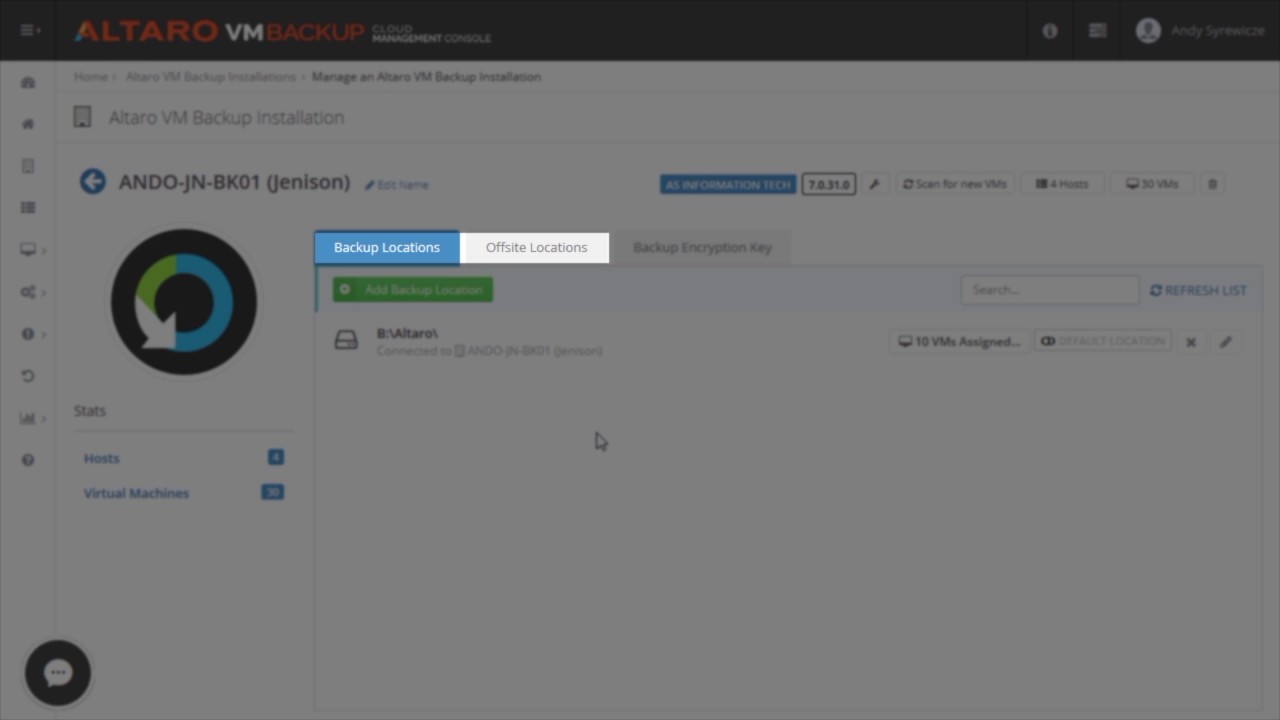
Task: Open the monitor icon in sidebar
Action: tap(28, 250)
